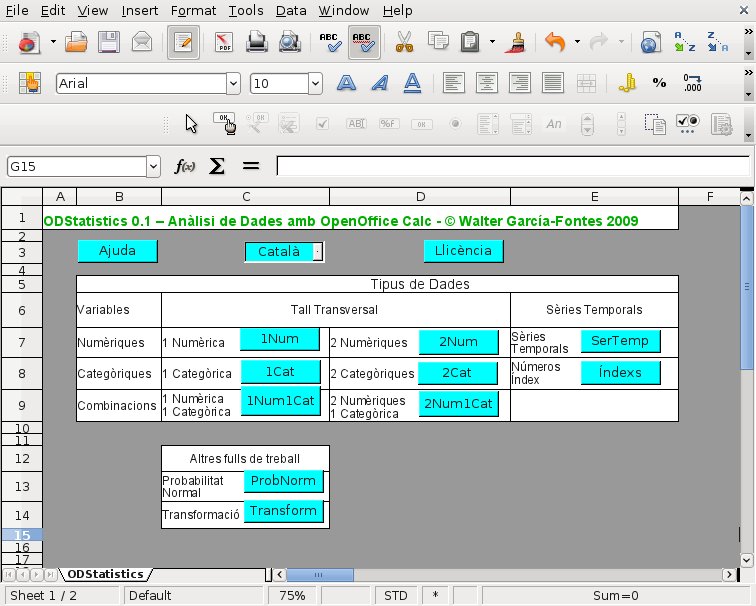Screen dimensions: 756x606
Task: Insert Hyperlink globe icon
Action: (x=650, y=42)
